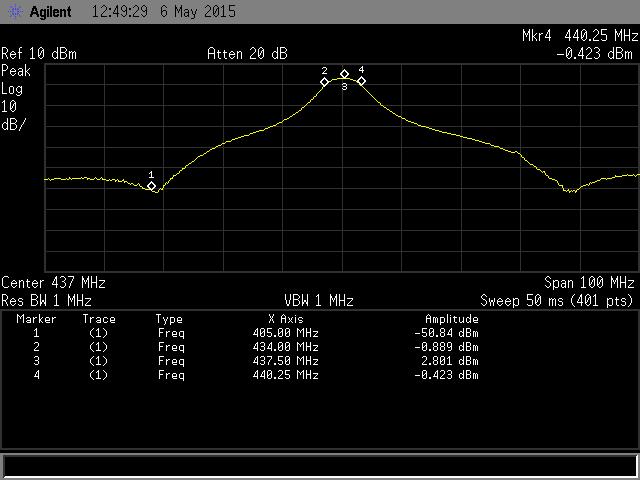Select marker 4 diamond on the trace
The height and width of the screenshot is (480, 640).
(361, 81)
